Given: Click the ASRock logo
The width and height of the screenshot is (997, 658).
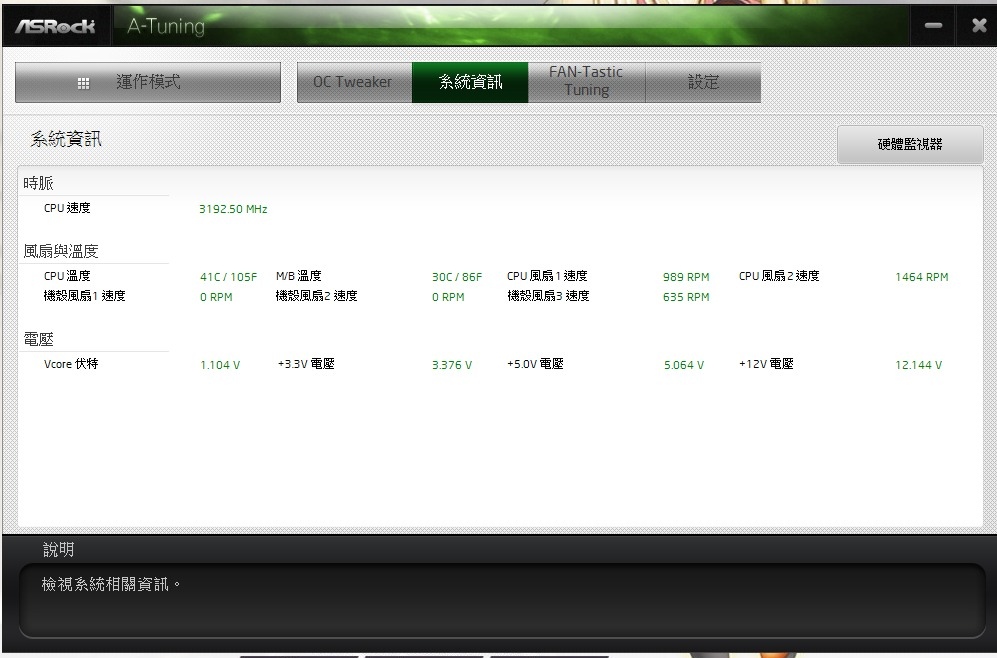Looking at the screenshot, I should 55,26.
